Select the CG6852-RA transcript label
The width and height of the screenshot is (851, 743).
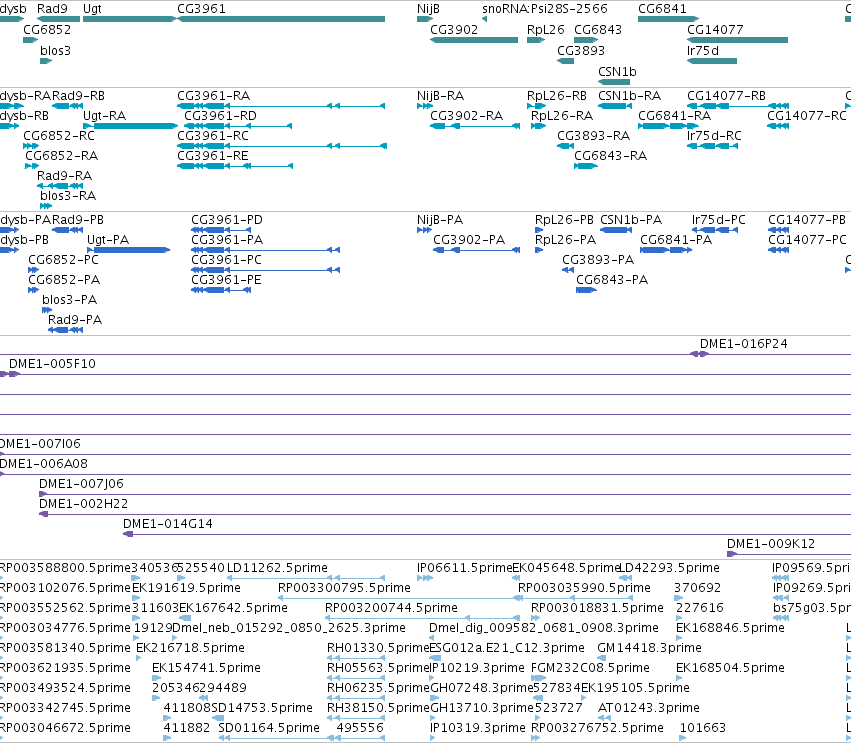pos(61,156)
